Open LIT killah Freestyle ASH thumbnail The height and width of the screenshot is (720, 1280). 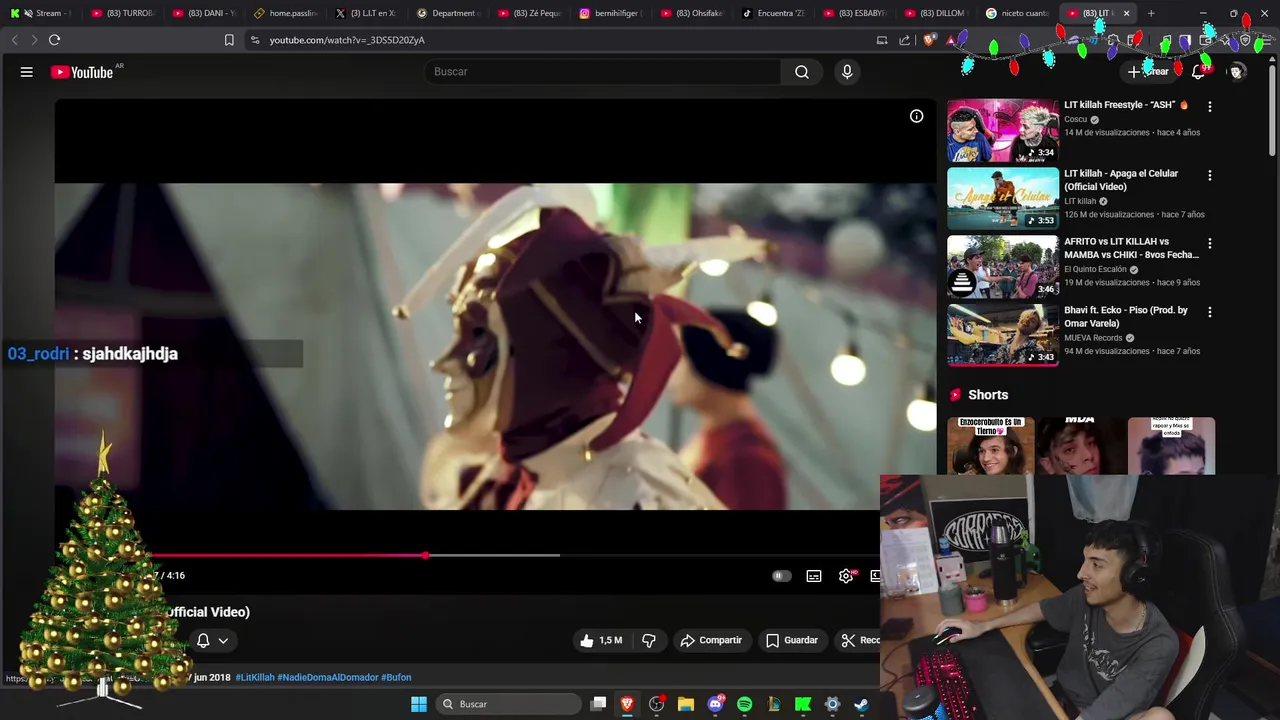[1002, 130]
